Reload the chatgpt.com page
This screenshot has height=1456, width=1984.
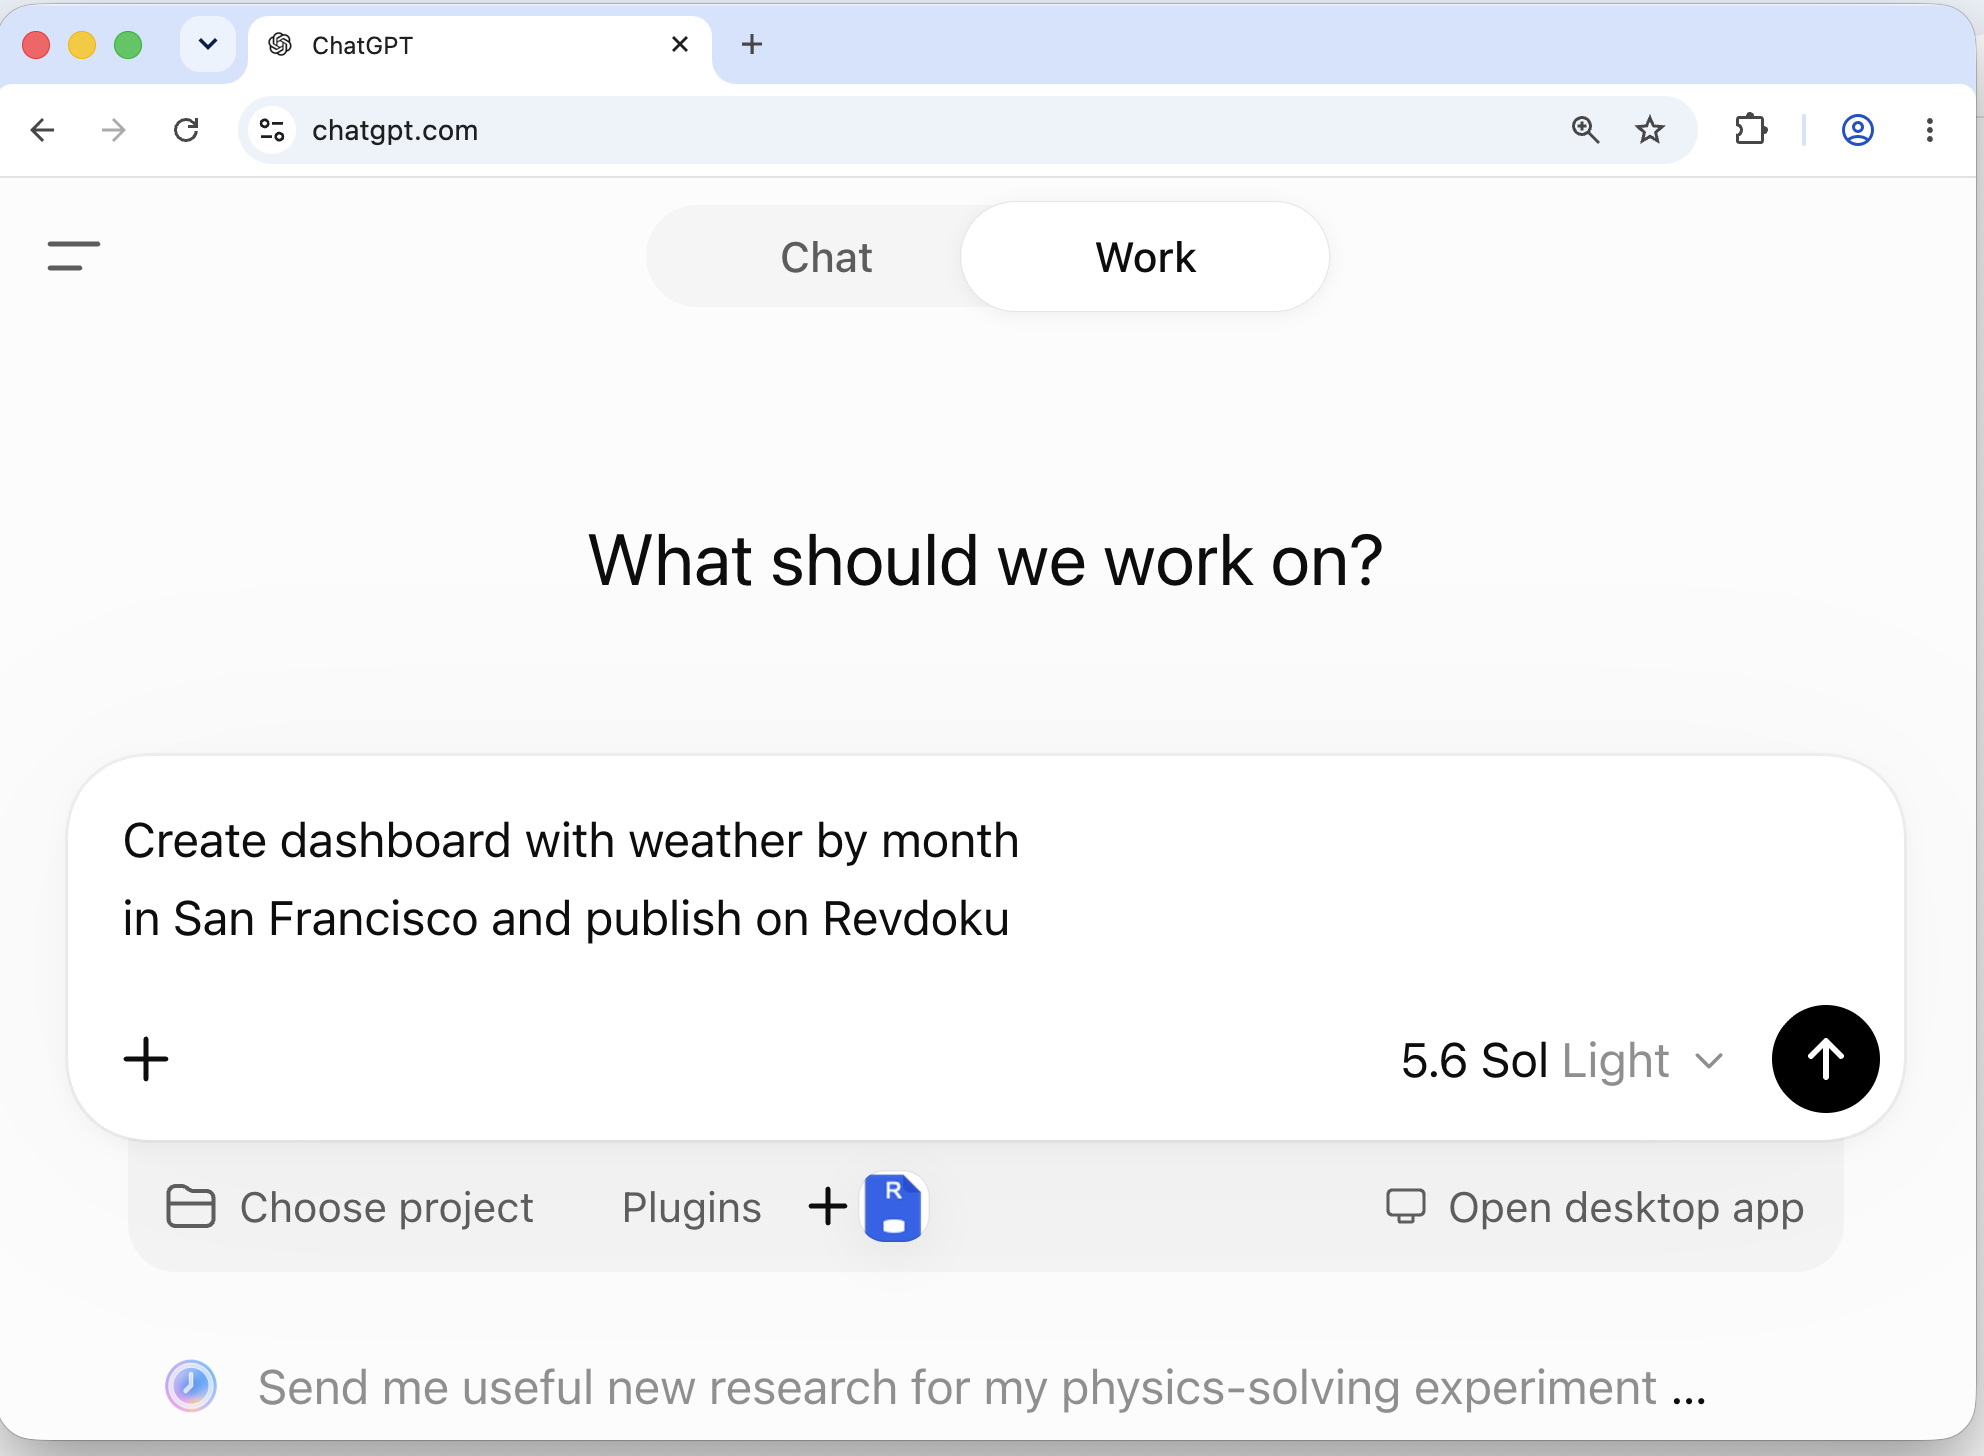[186, 130]
